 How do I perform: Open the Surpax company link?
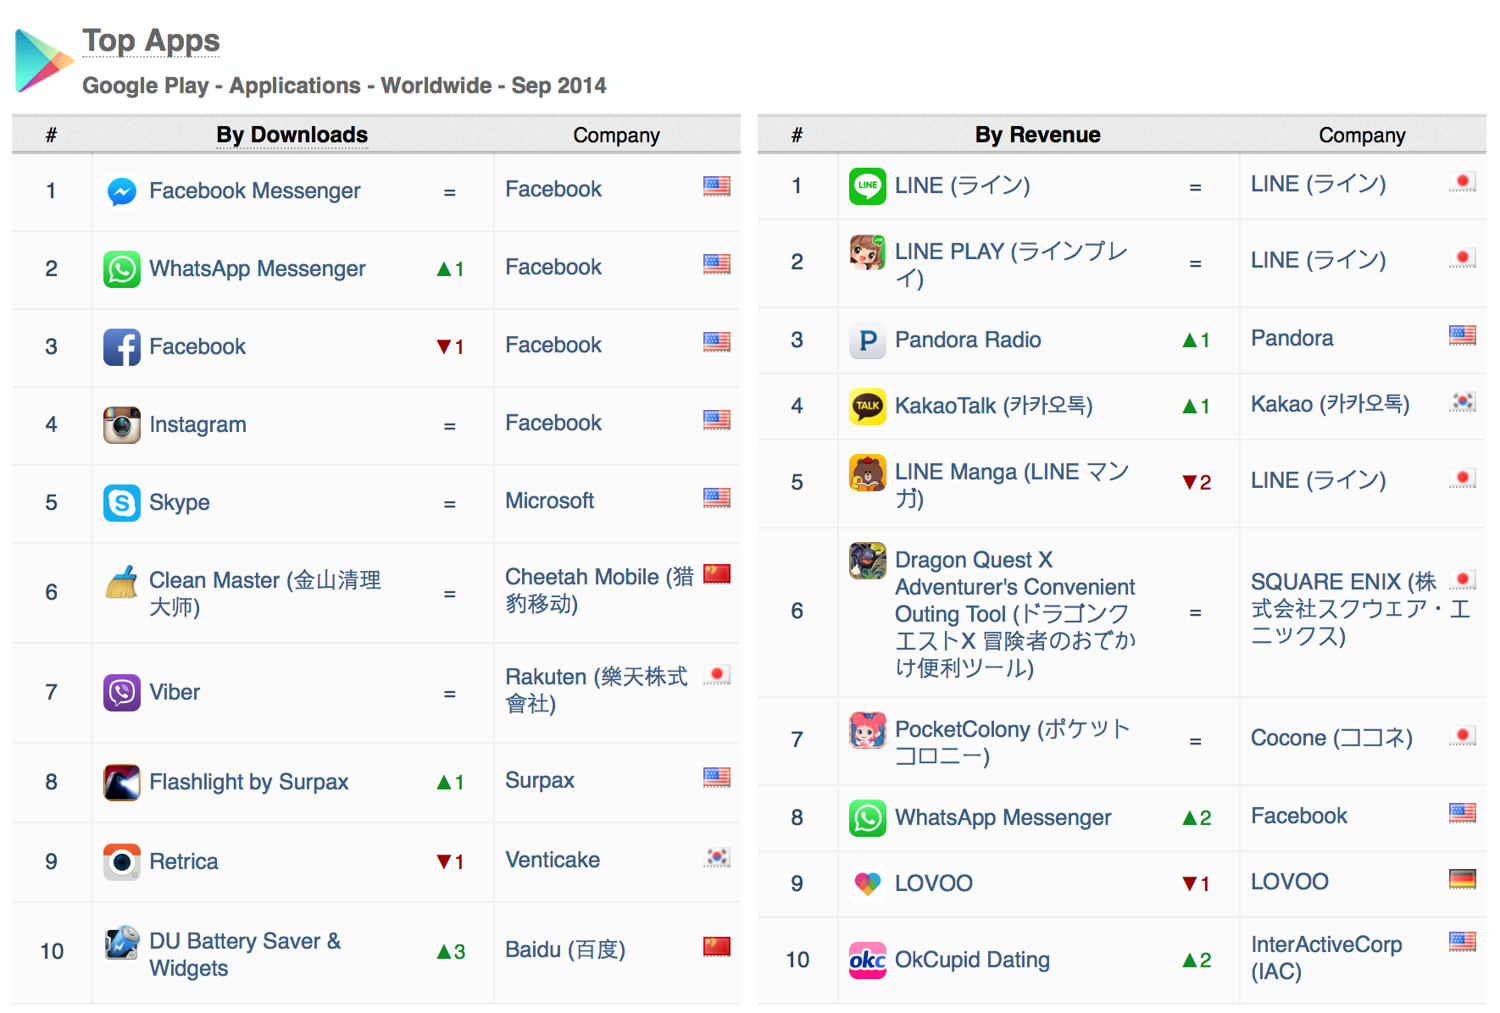(540, 781)
